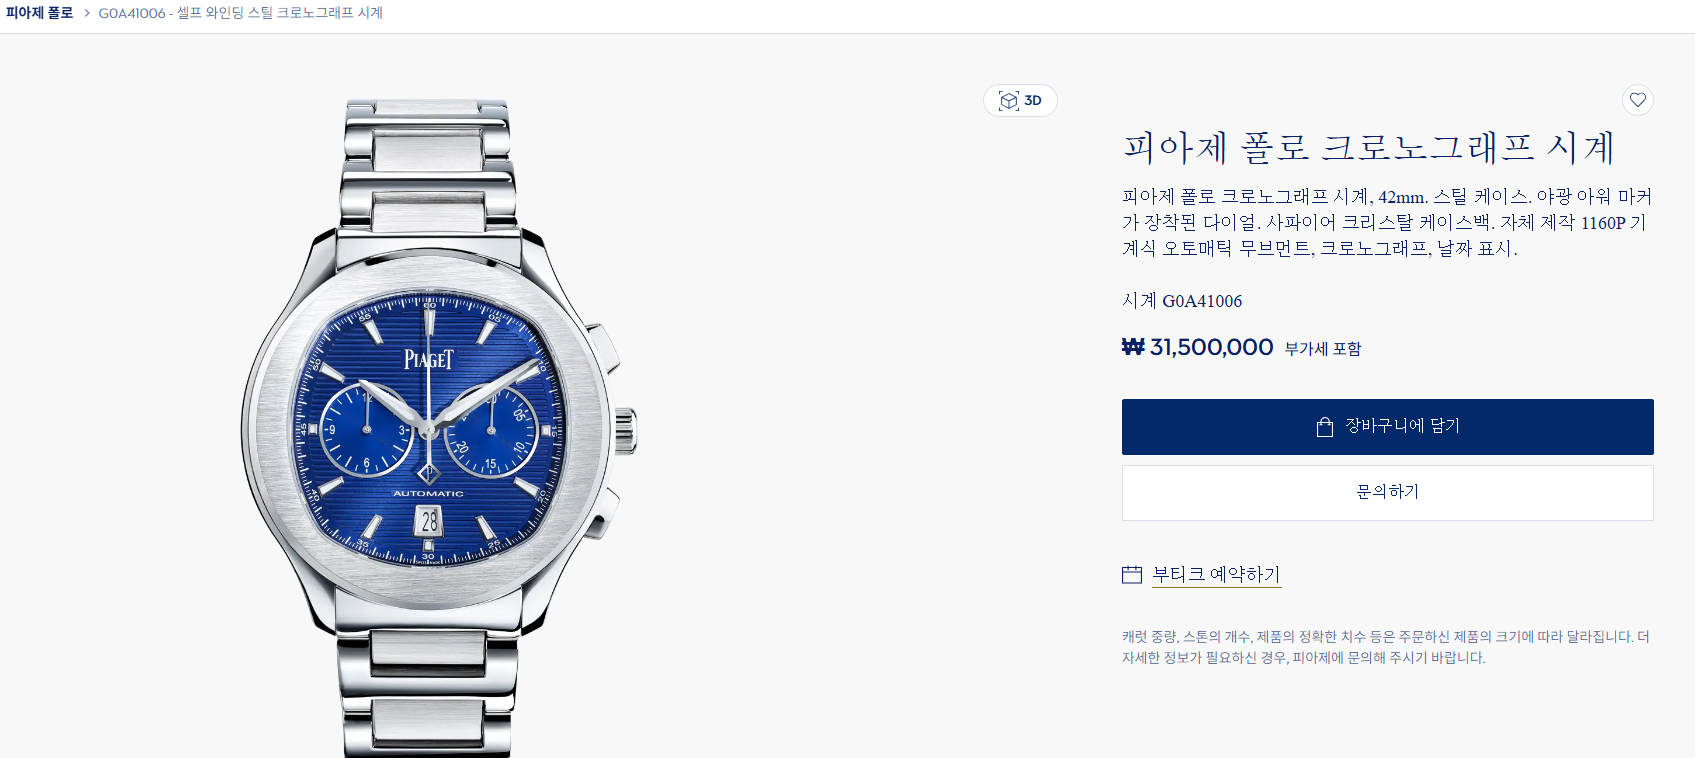The height and width of the screenshot is (758, 1695).
Task: Click the 문의하기 button
Action: point(1387,492)
